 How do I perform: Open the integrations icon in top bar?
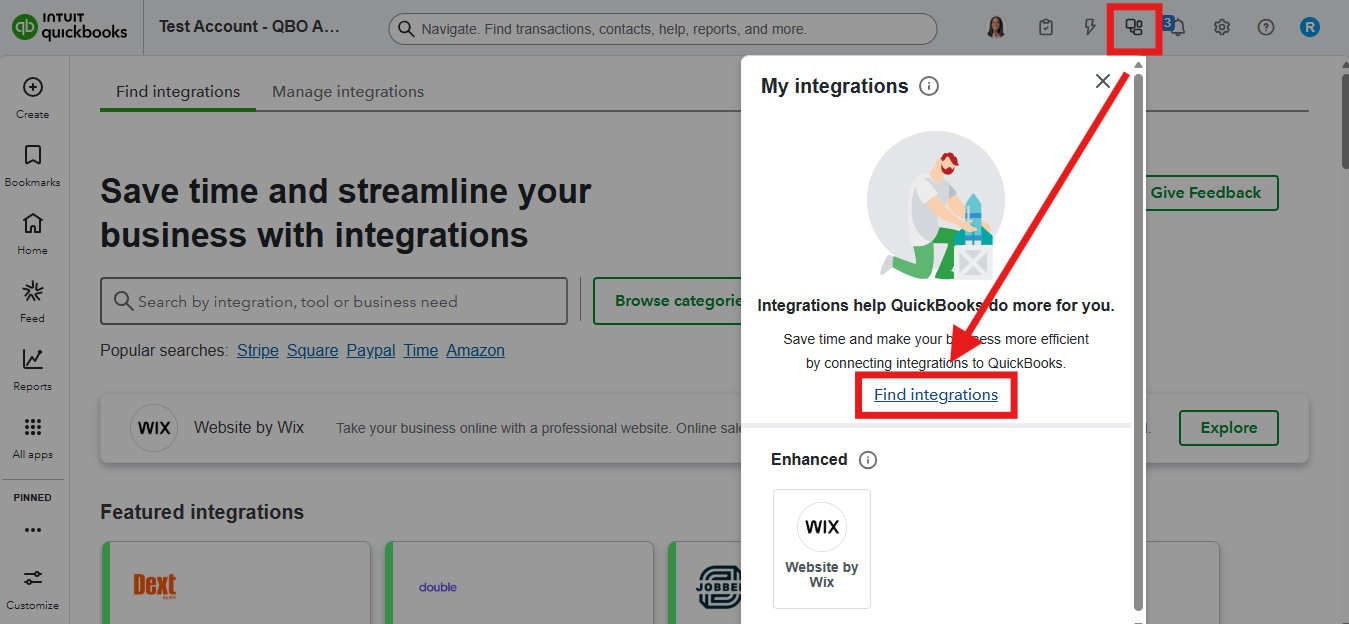1134,28
